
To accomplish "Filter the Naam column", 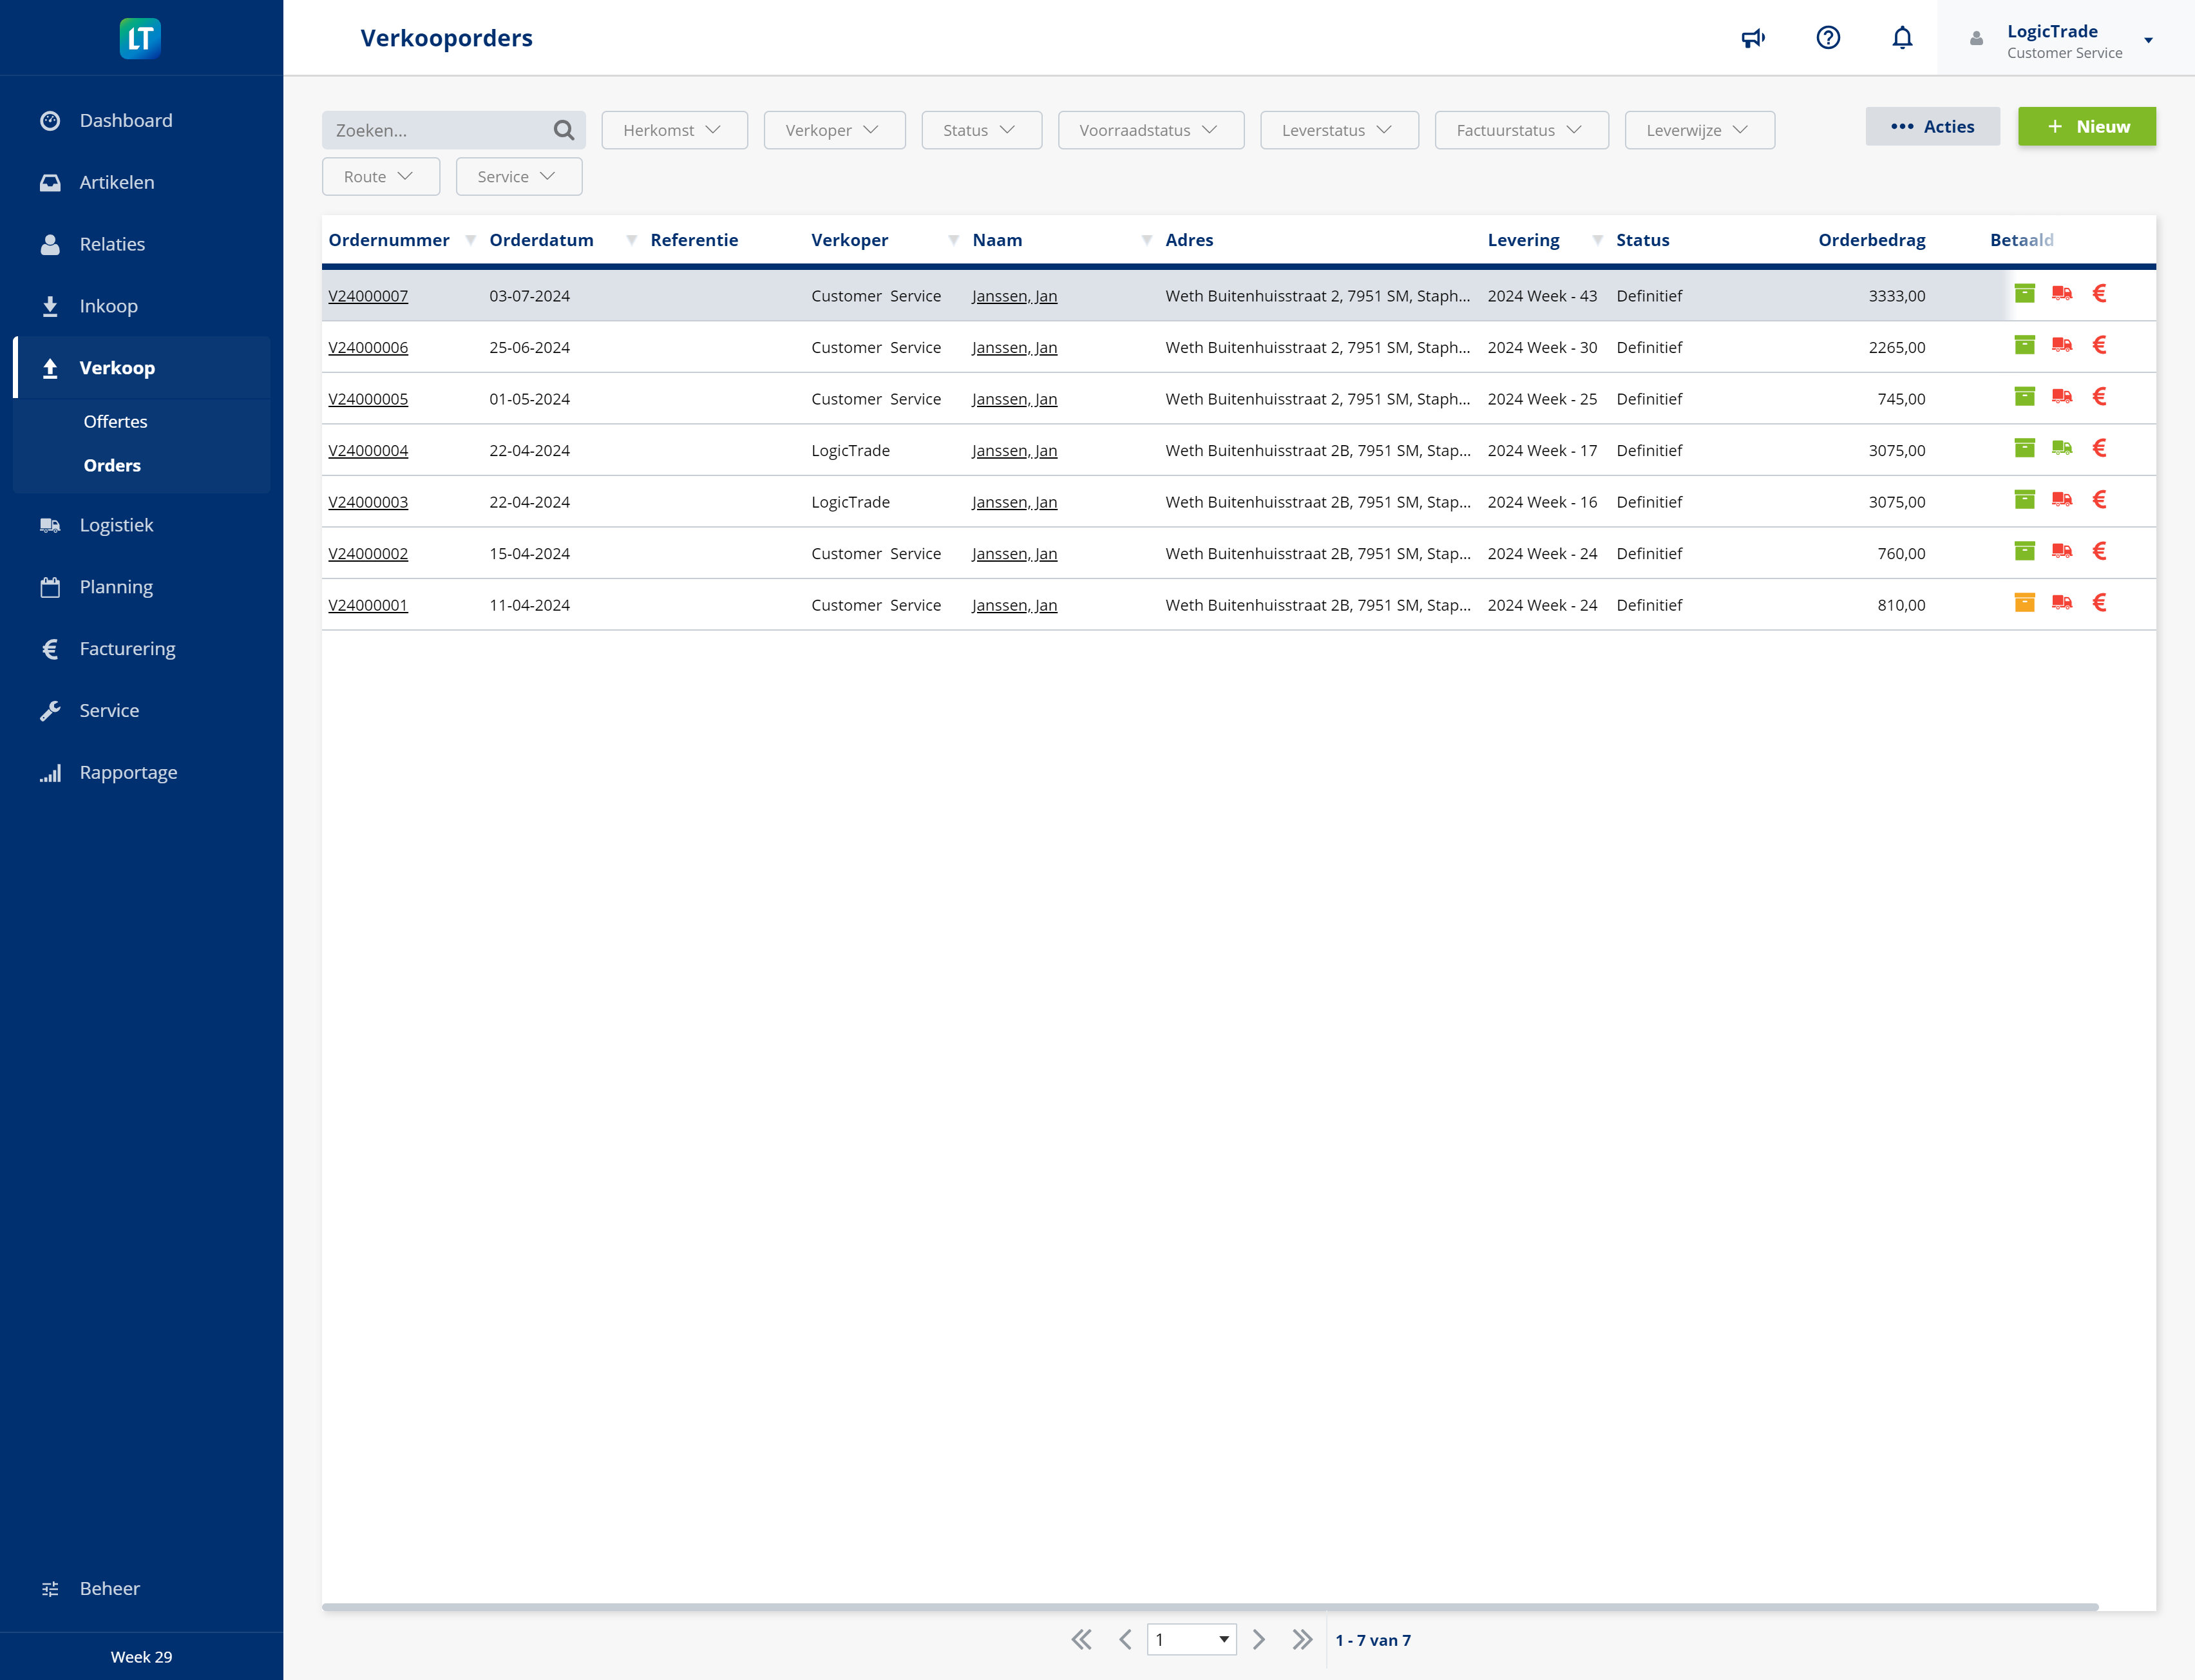I will tap(1146, 240).
